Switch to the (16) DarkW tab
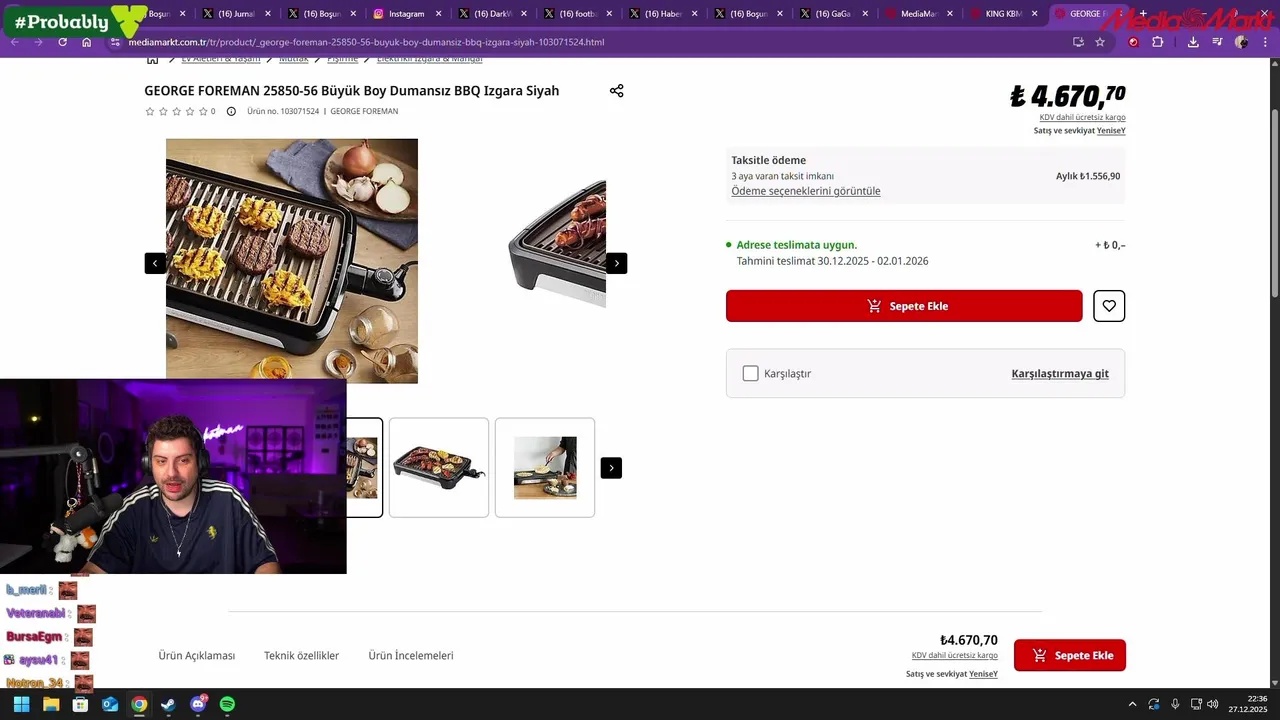 pyautogui.click(x=490, y=14)
